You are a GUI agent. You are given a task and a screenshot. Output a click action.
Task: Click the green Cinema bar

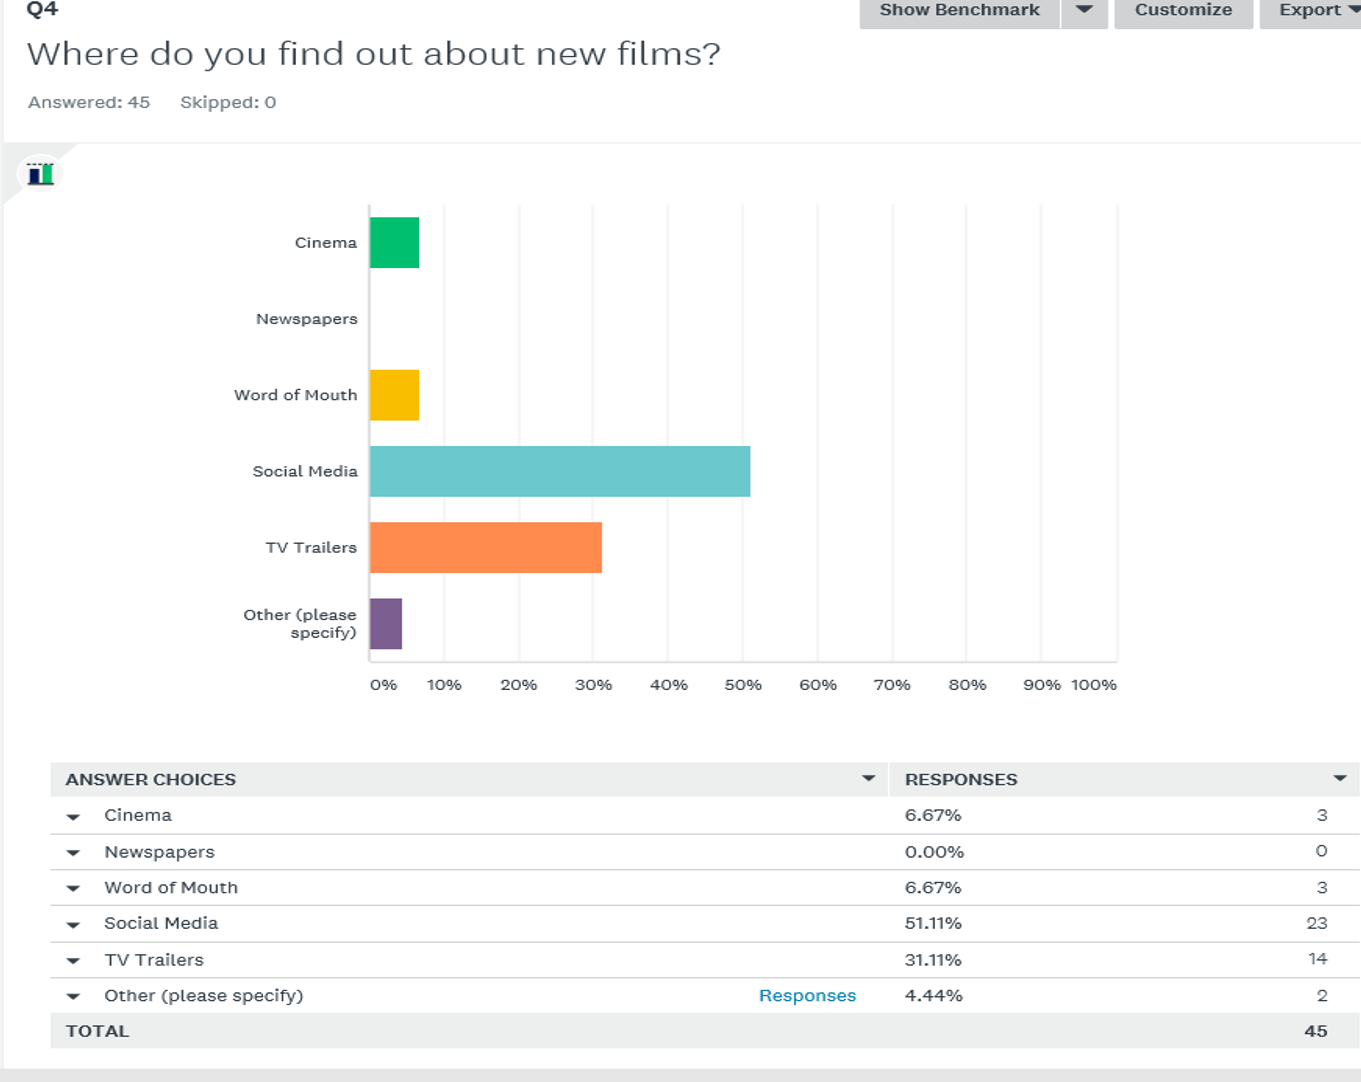tap(393, 242)
